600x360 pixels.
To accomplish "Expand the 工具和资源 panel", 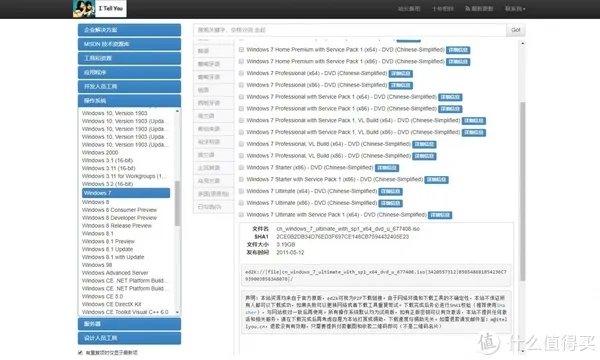I will coord(129,58).
